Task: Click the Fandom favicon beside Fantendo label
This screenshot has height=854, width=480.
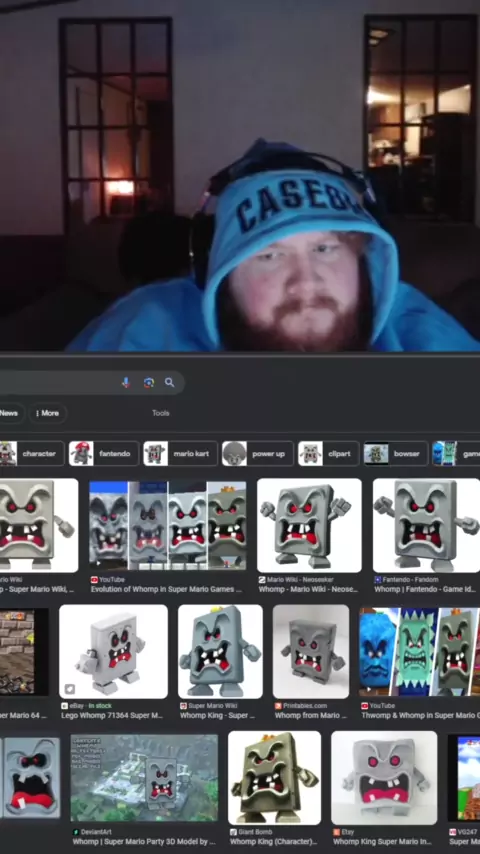Action: pyautogui.click(x=378, y=580)
